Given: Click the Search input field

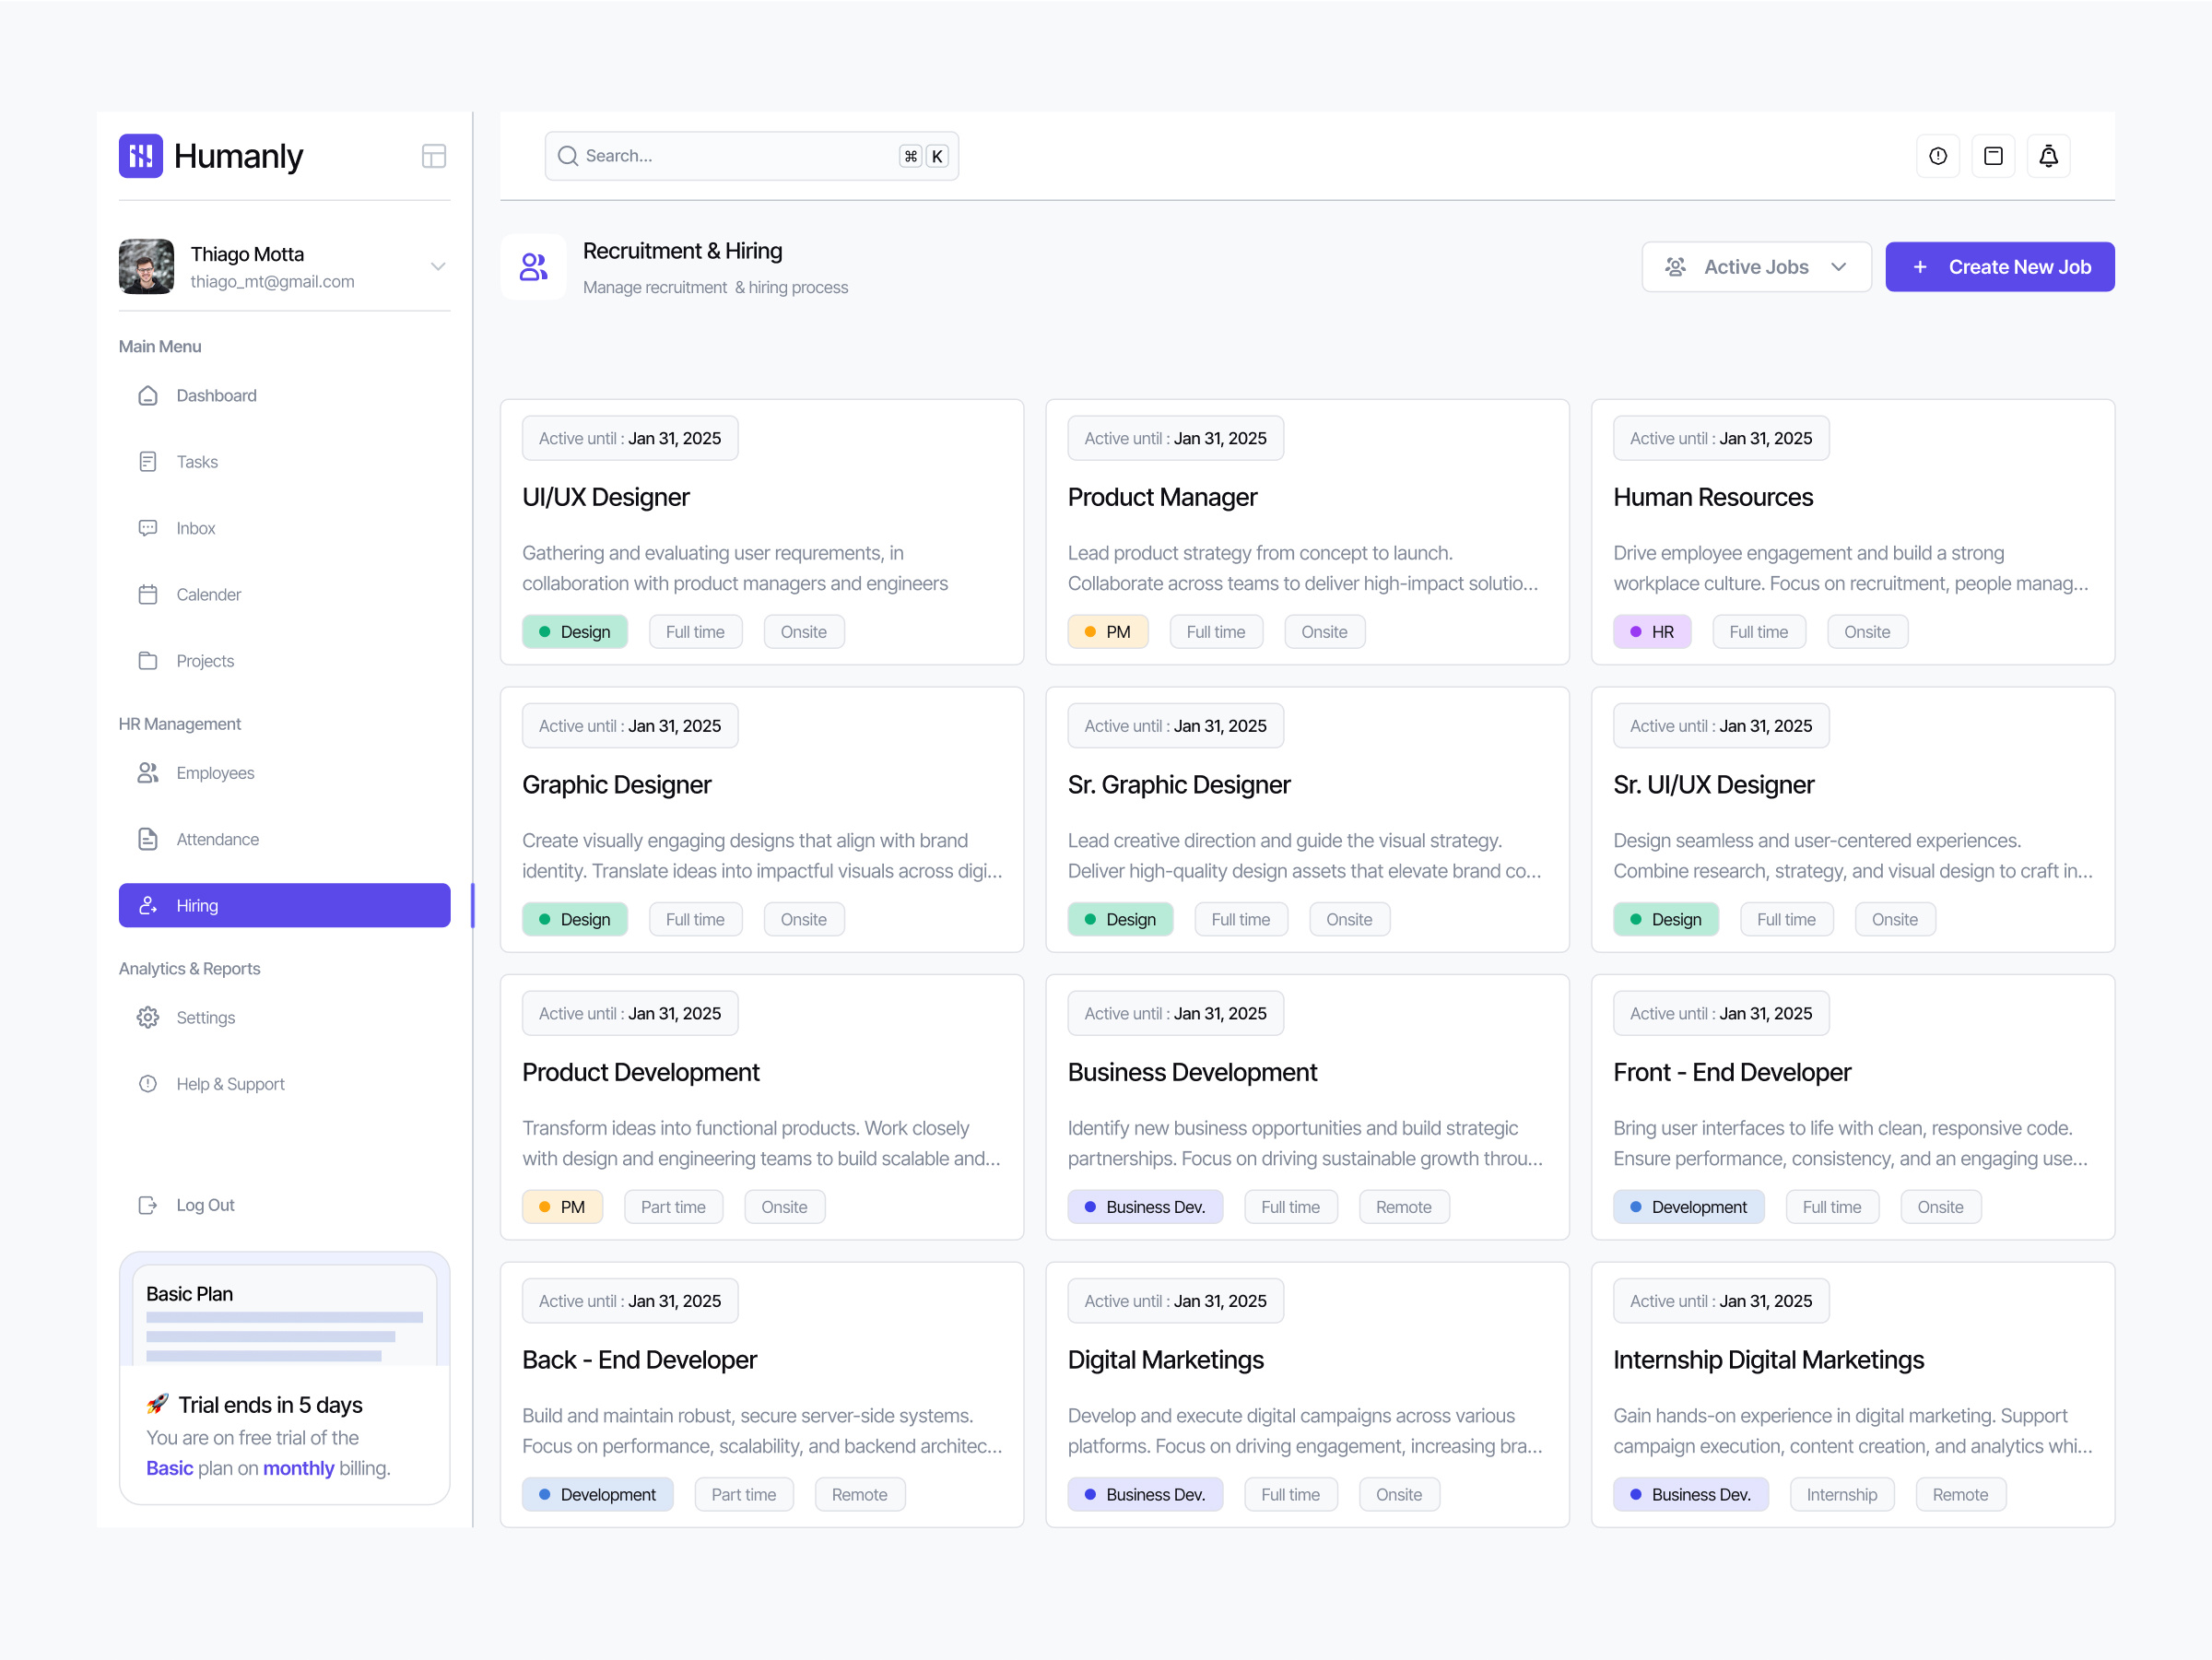Looking at the screenshot, I should coord(740,156).
